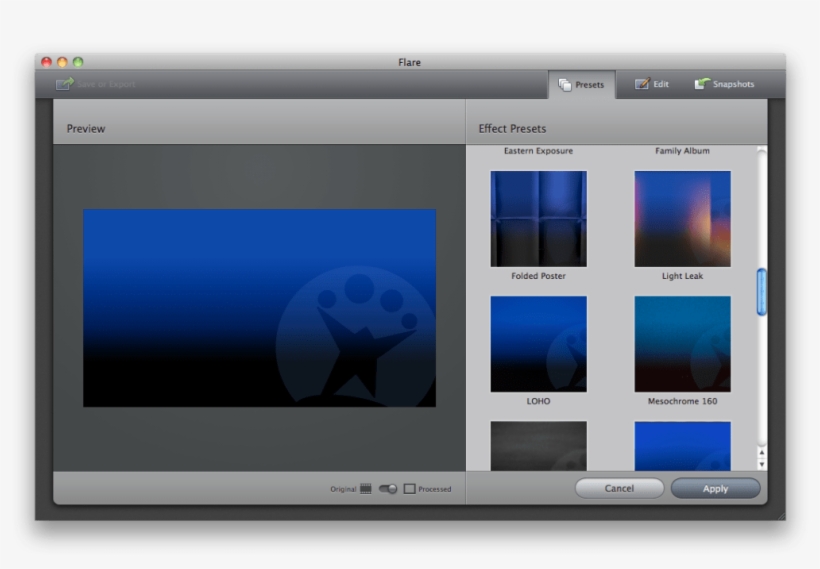820x569 pixels.
Task: Zoom the Flare window with green button
Action: (78, 62)
